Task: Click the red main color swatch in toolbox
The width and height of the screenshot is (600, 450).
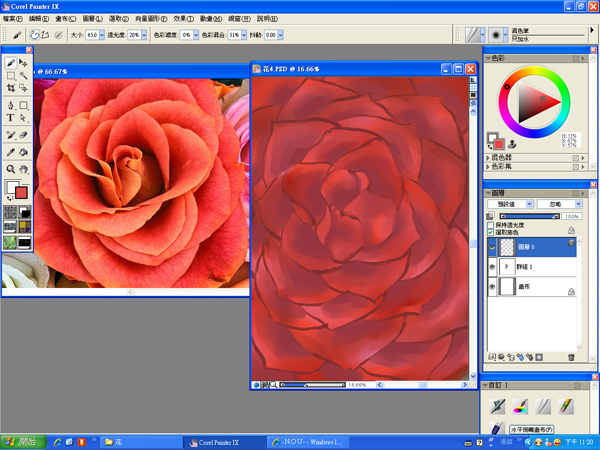Action: point(21,192)
